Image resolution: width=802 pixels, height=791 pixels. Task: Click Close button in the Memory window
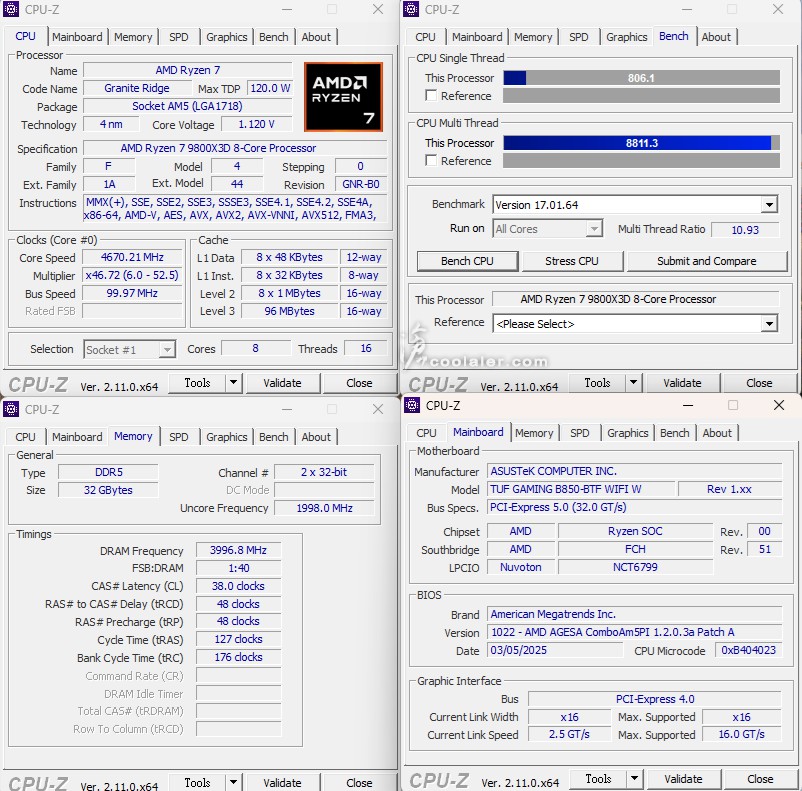coord(359,782)
